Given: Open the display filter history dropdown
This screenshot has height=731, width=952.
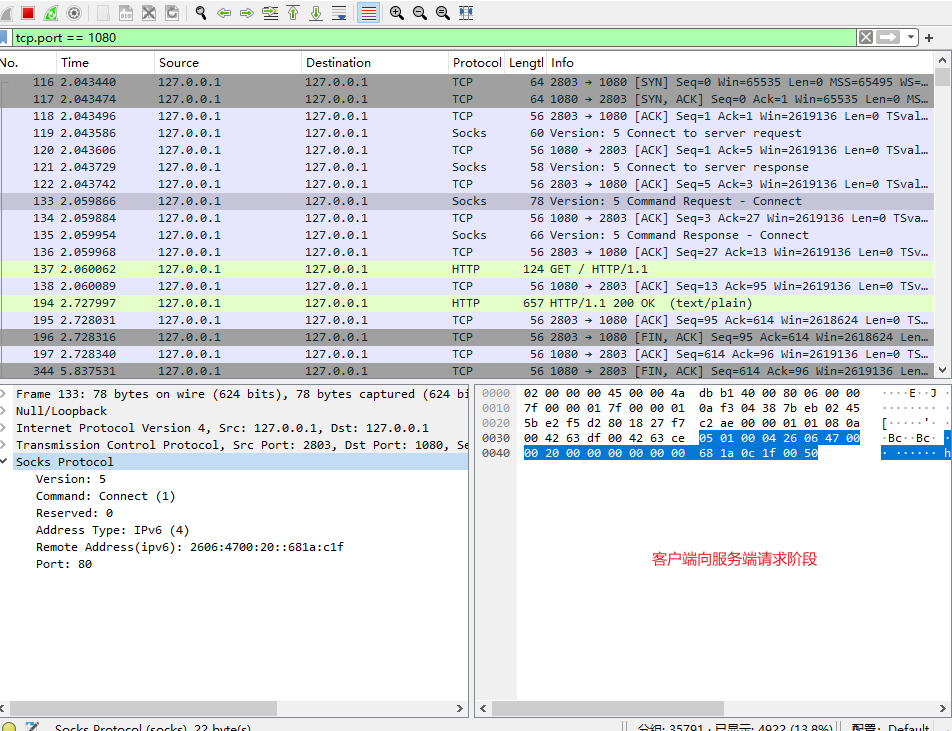Looking at the screenshot, I should [x=911, y=38].
